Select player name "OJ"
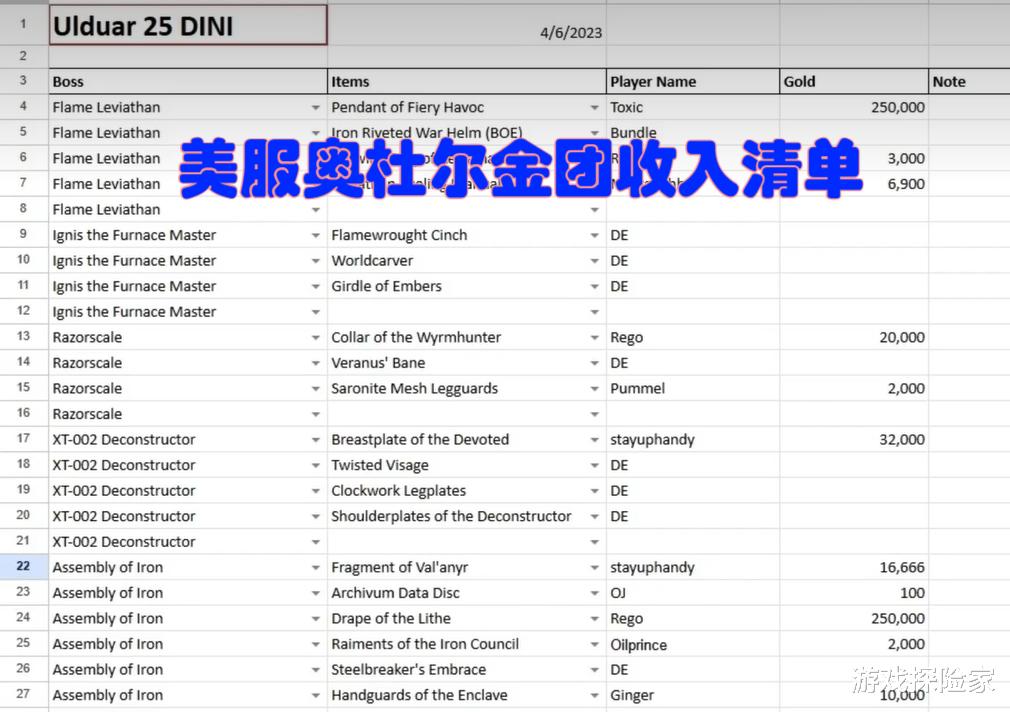The height and width of the screenshot is (712, 1010). (x=693, y=593)
